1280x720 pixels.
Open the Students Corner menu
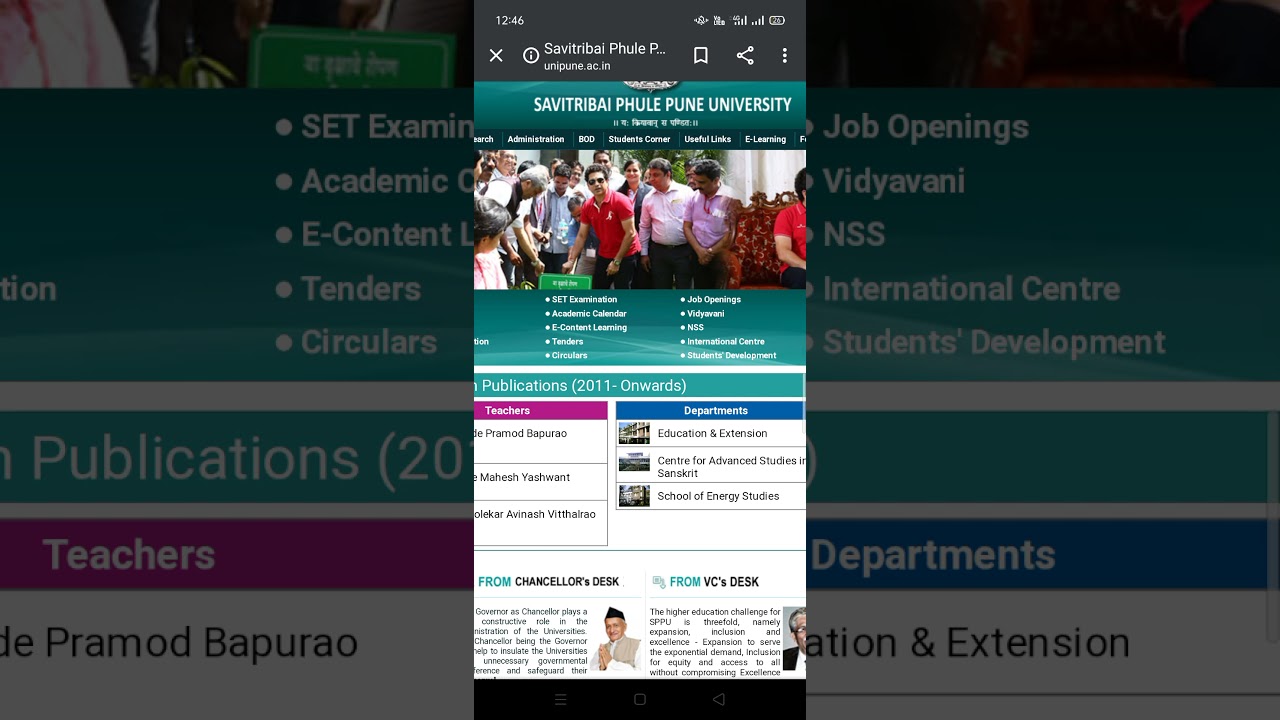[639, 140]
